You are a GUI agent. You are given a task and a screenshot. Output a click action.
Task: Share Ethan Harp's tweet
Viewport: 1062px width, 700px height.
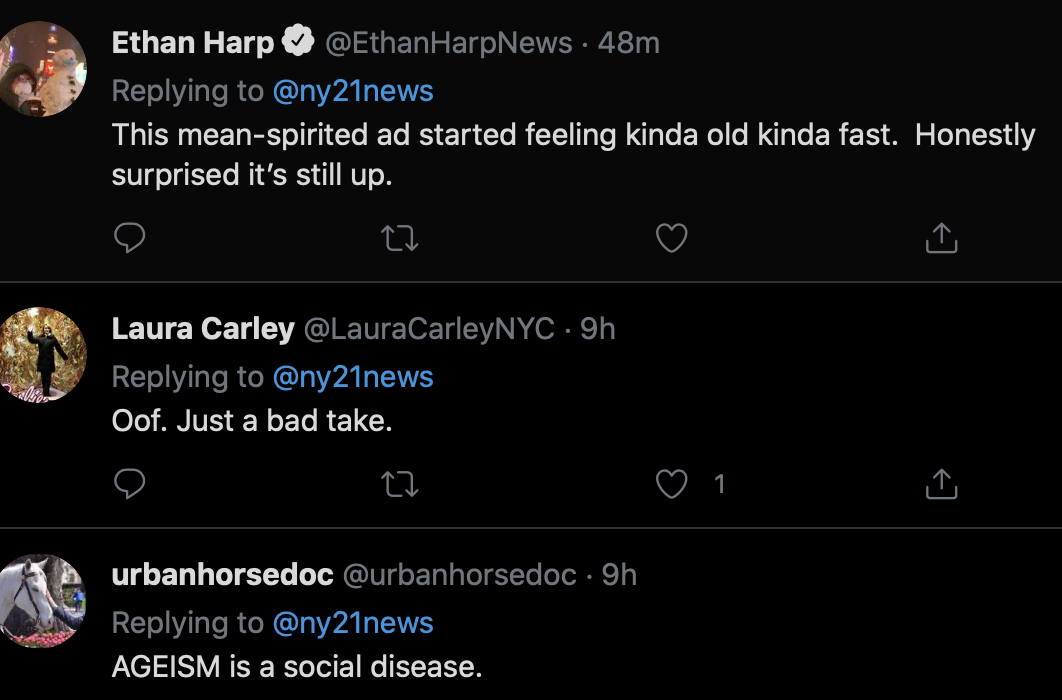(x=941, y=238)
